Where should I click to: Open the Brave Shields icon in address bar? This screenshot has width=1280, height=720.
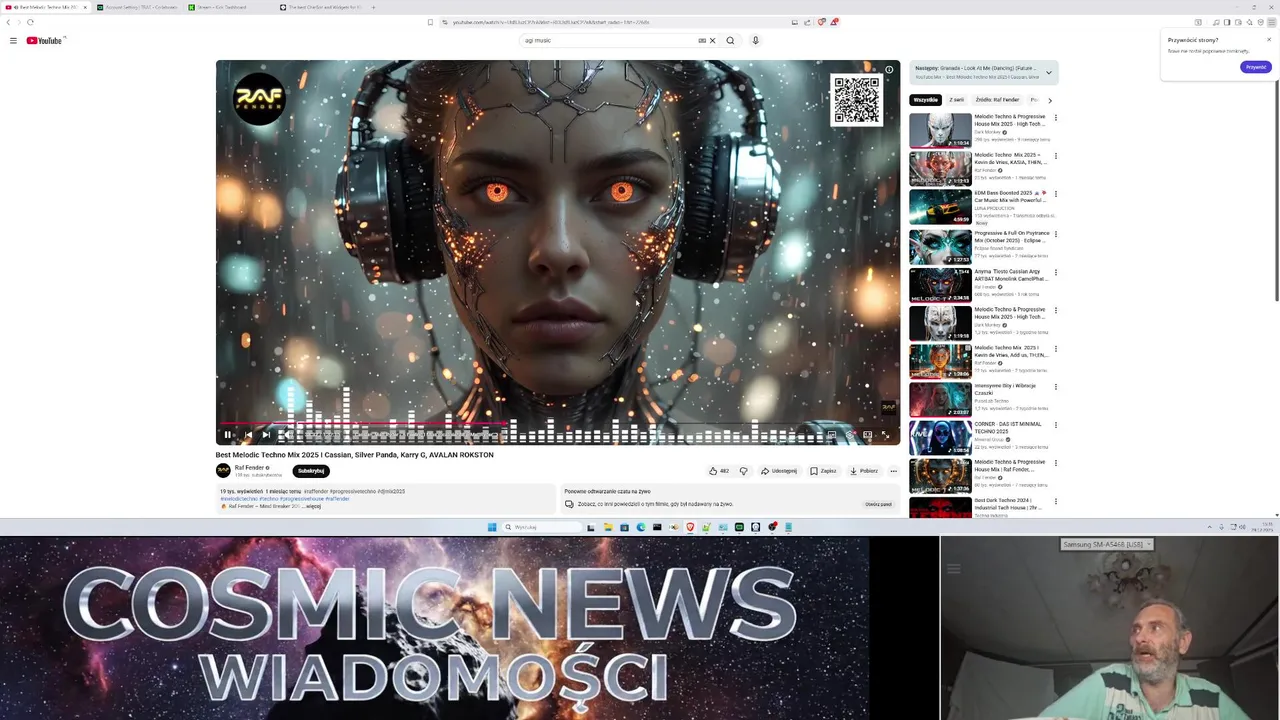[821, 22]
